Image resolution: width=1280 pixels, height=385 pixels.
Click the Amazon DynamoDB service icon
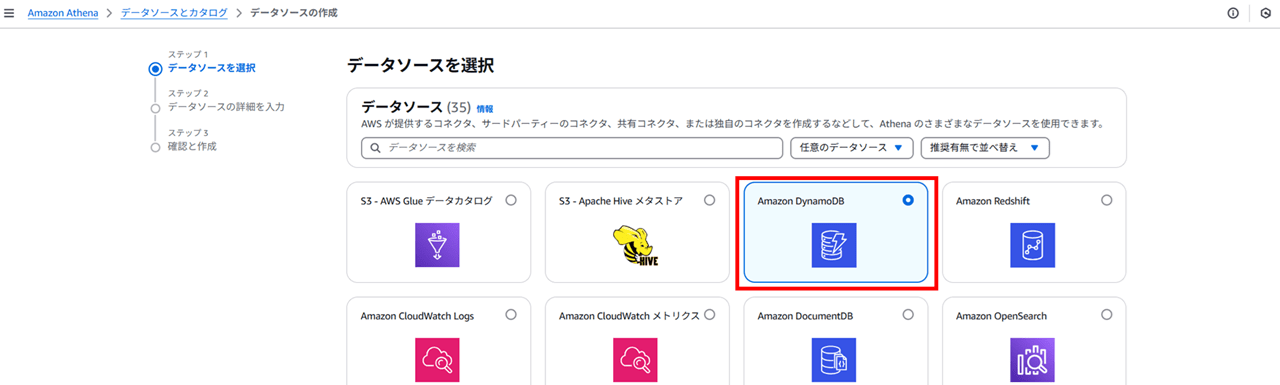coord(834,245)
